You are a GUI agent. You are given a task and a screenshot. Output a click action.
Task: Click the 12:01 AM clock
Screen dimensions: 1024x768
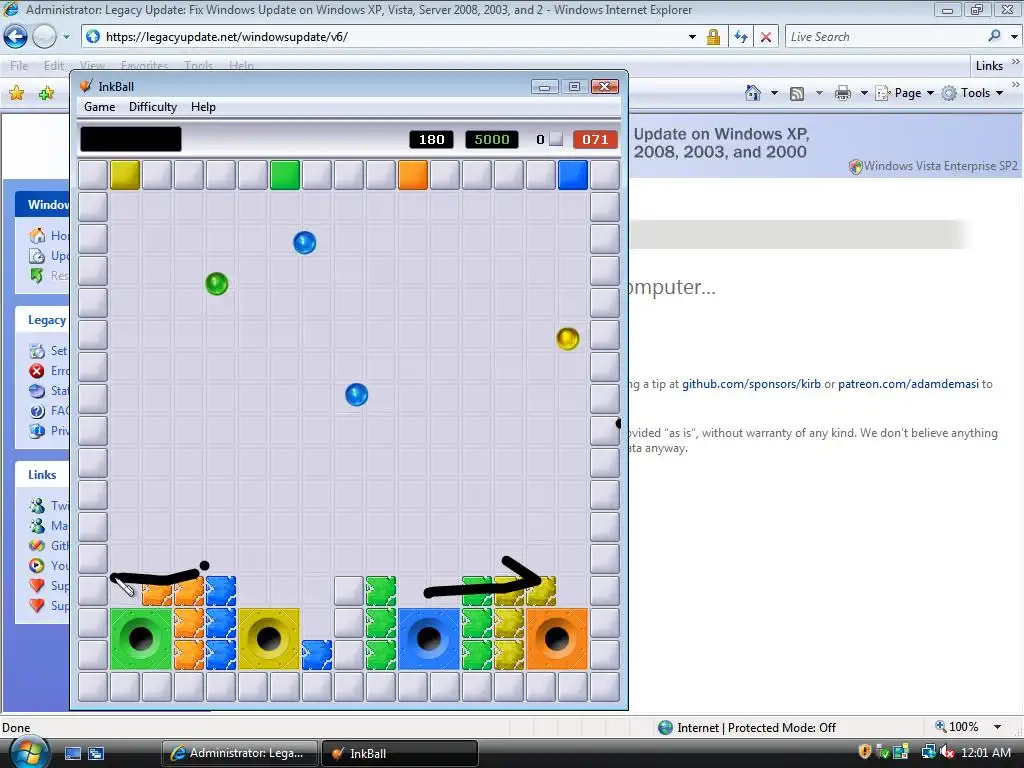985,752
